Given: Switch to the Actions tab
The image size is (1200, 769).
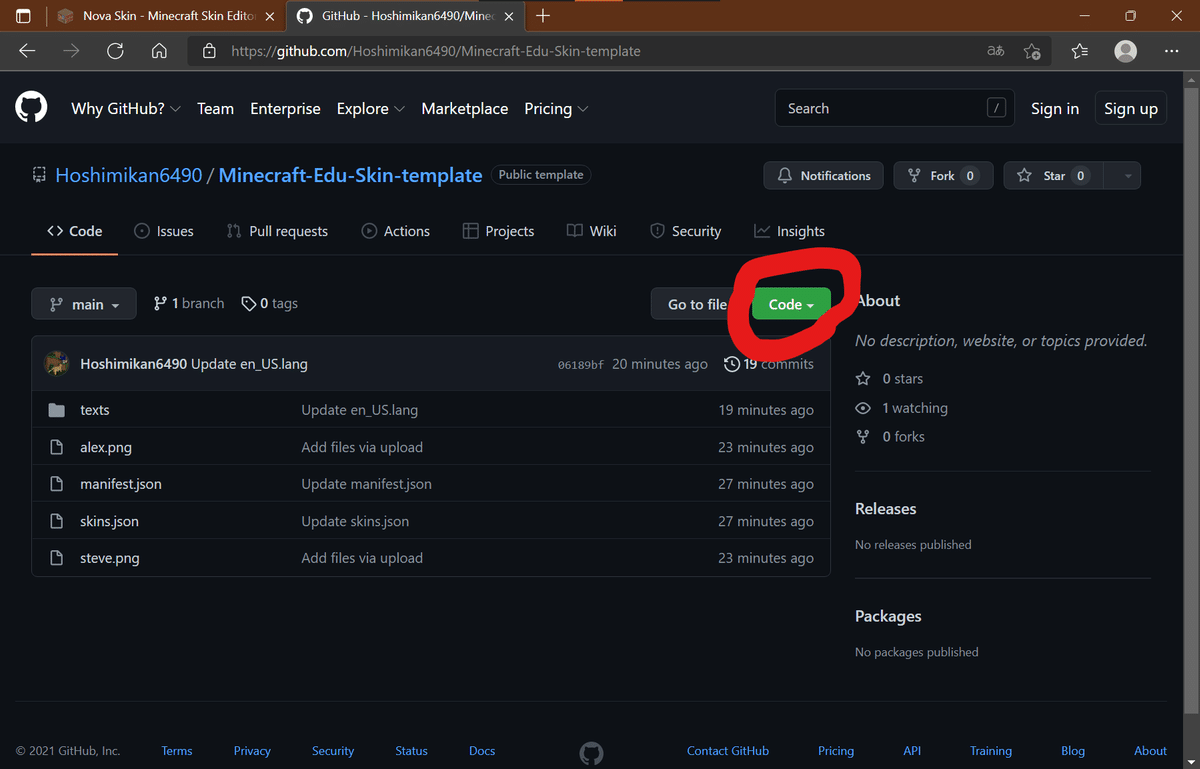Looking at the screenshot, I should click(396, 231).
